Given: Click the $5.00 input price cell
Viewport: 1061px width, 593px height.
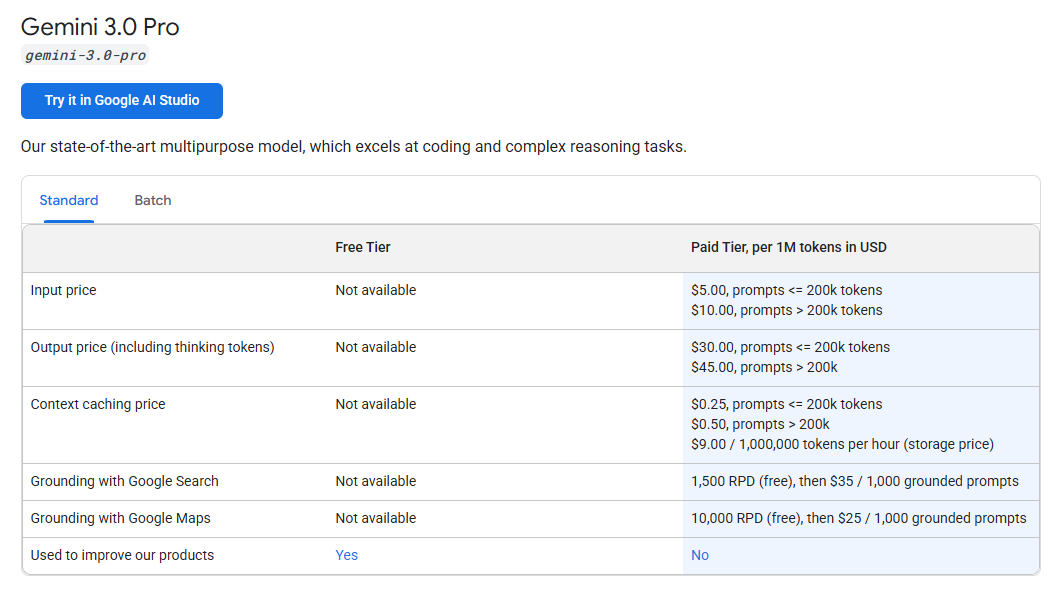Looking at the screenshot, I should (x=787, y=290).
